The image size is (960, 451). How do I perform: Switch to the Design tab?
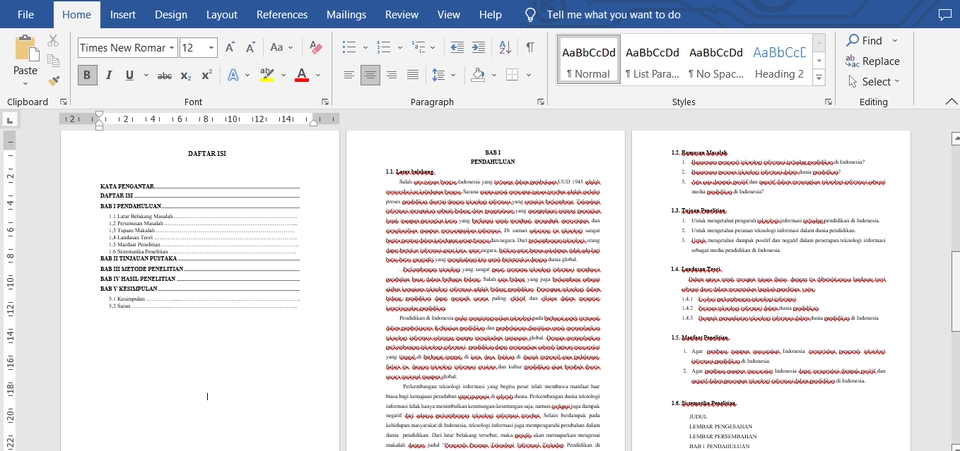[x=171, y=15]
